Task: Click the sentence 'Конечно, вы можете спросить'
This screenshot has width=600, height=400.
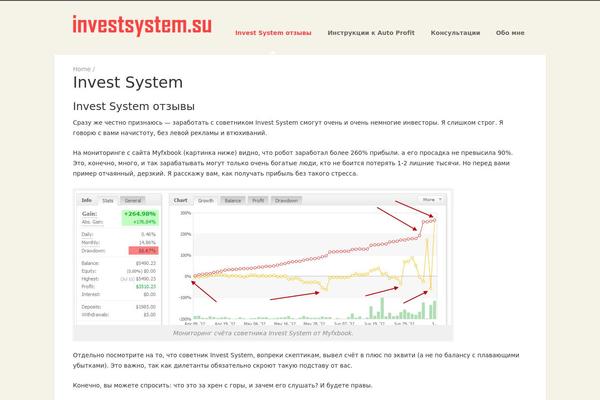Action: pyautogui.click(x=222, y=385)
